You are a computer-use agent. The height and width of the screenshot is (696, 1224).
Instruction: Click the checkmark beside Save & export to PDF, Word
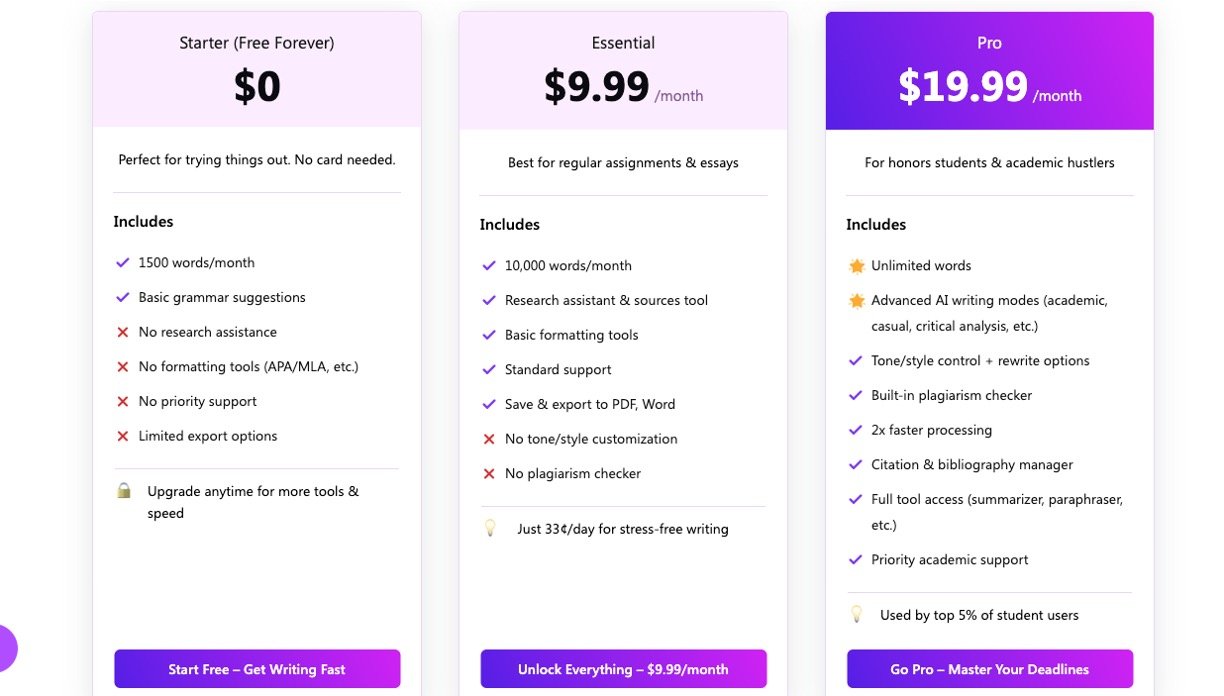[x=489, y=405]
